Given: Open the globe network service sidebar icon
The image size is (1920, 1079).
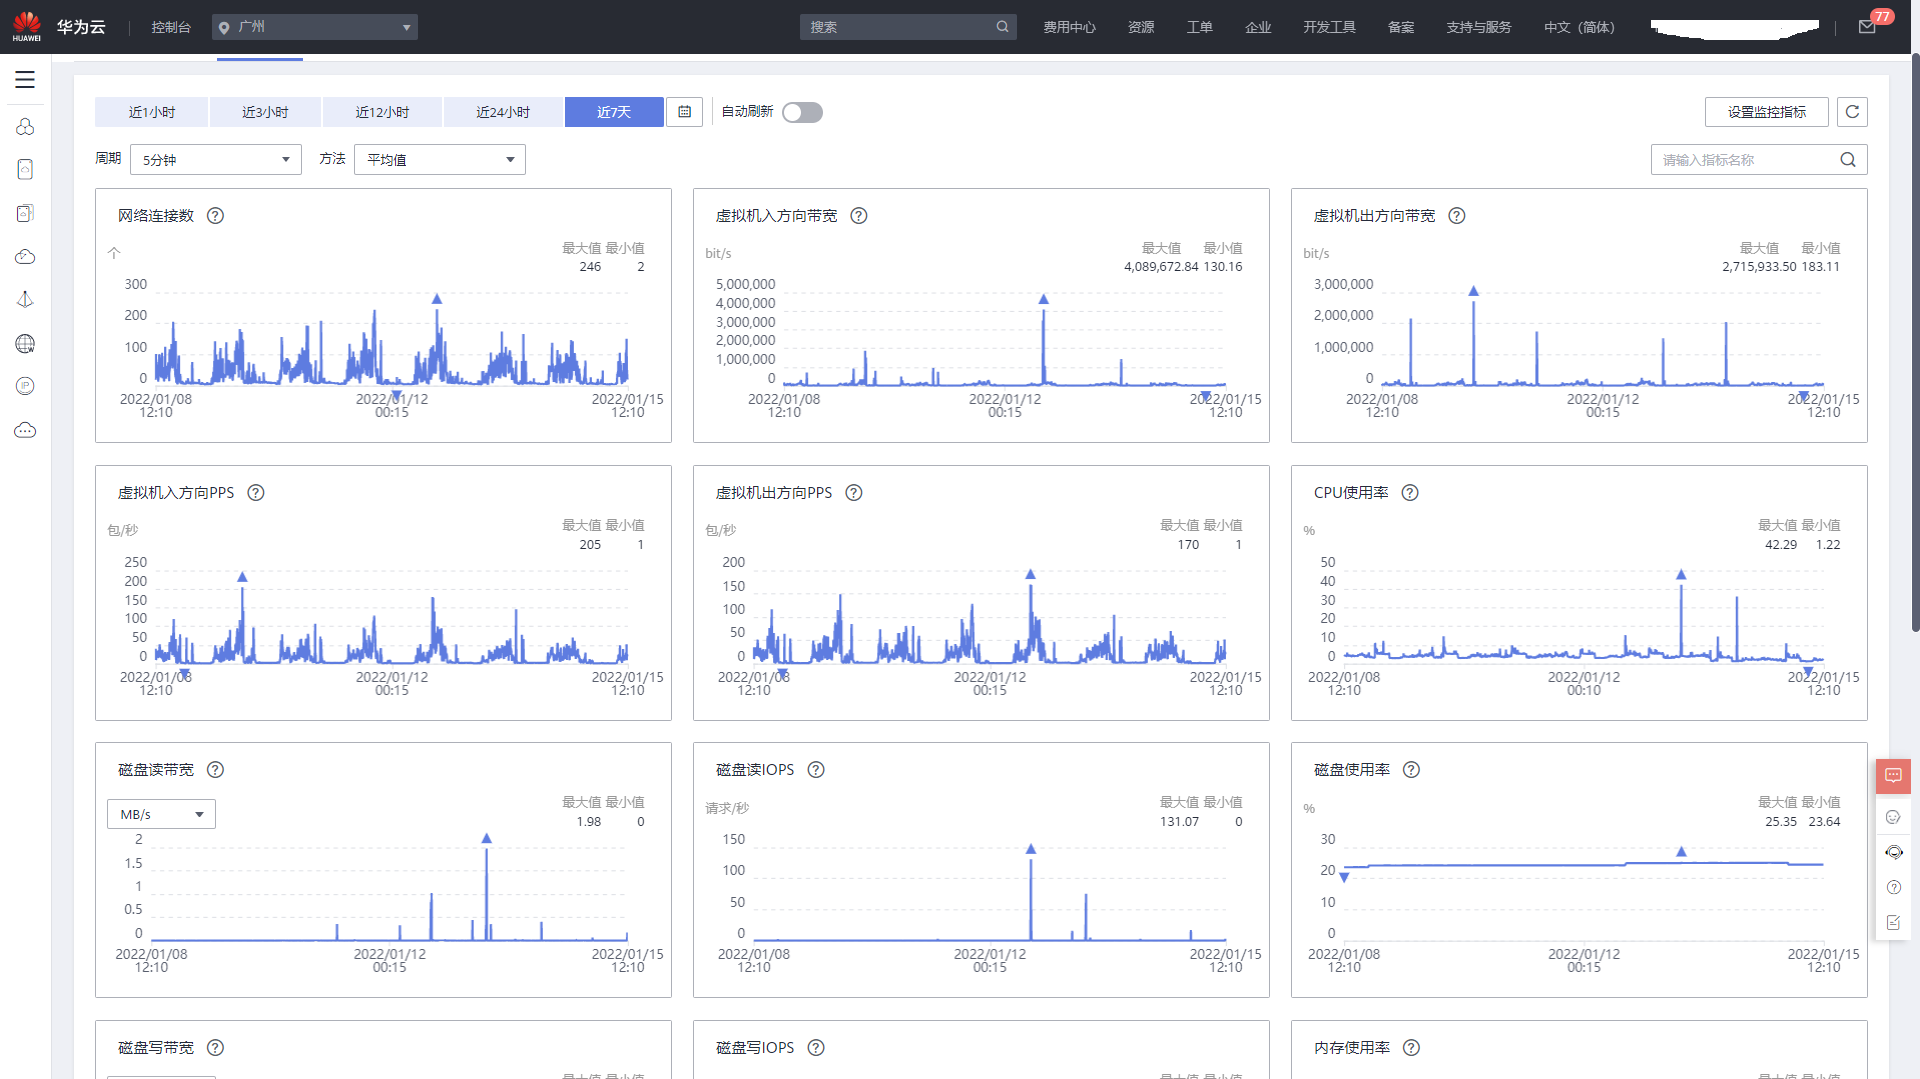Looking at the screenshot, I should coord(25,344).
